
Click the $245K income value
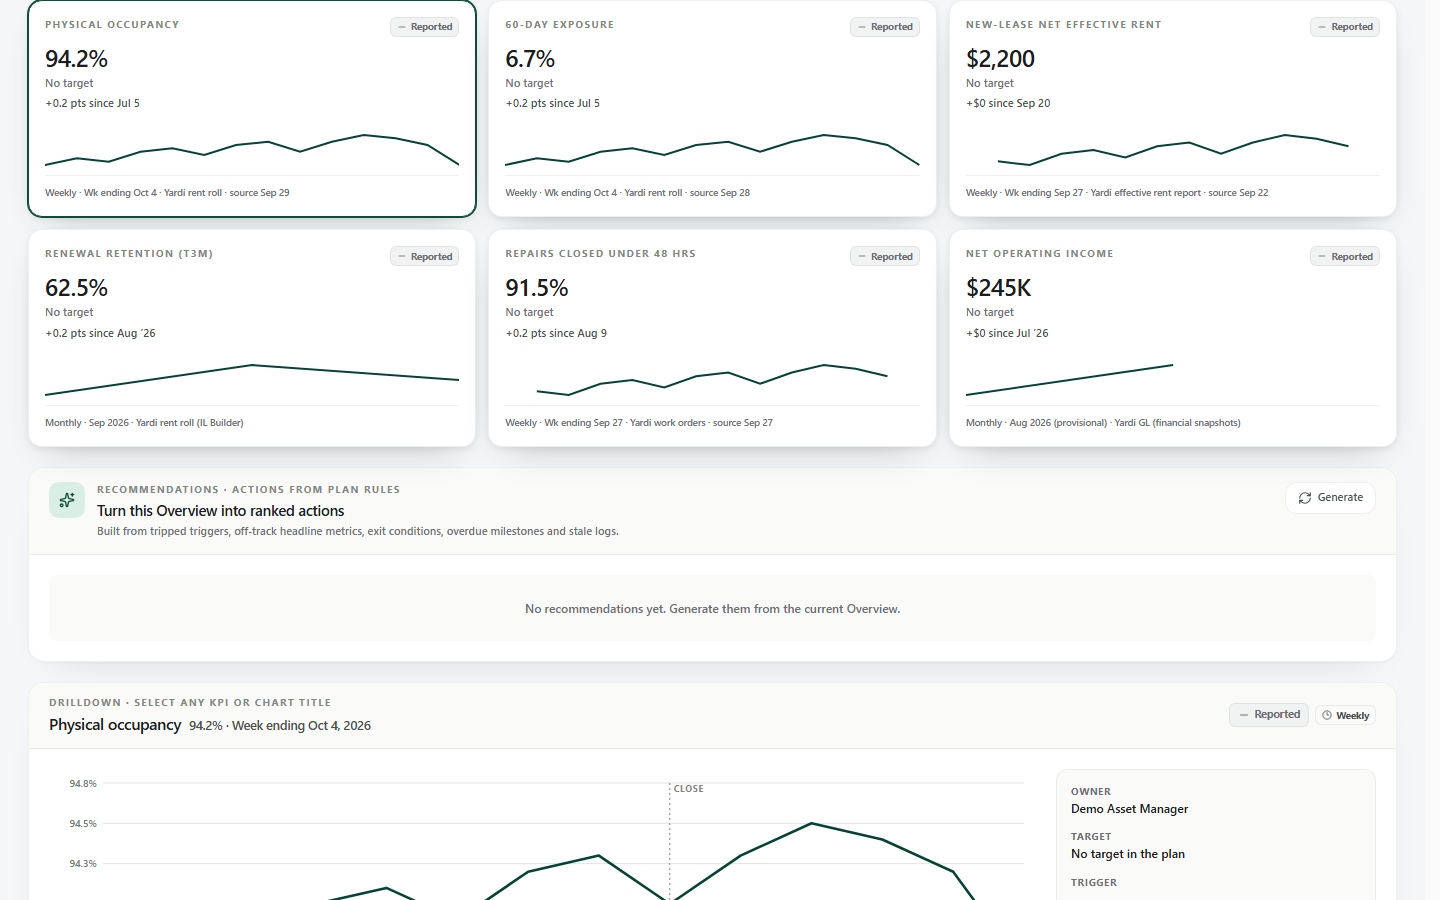(998, 288)
